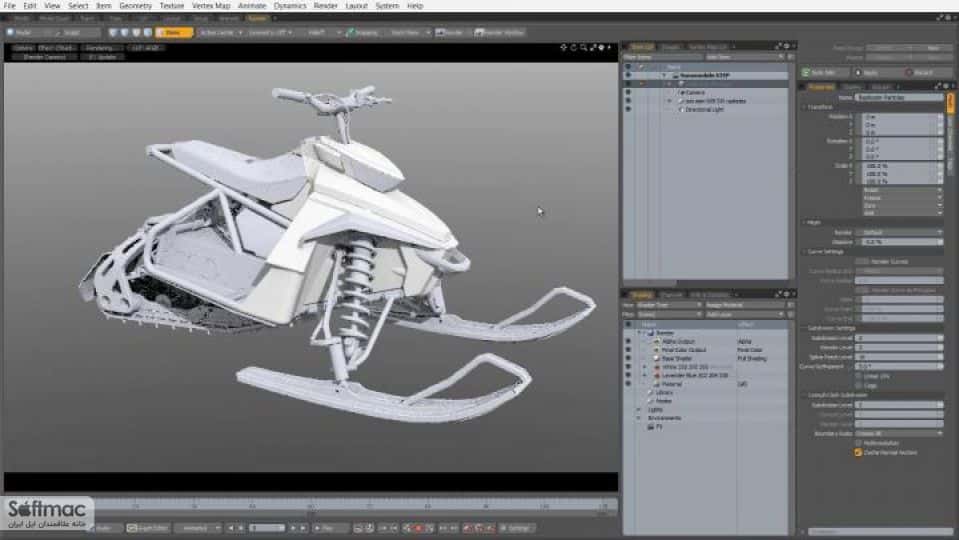Click the orange Items selection mode button
The height and width of the screenshot is (540, 959).
[x=174, y=32]
